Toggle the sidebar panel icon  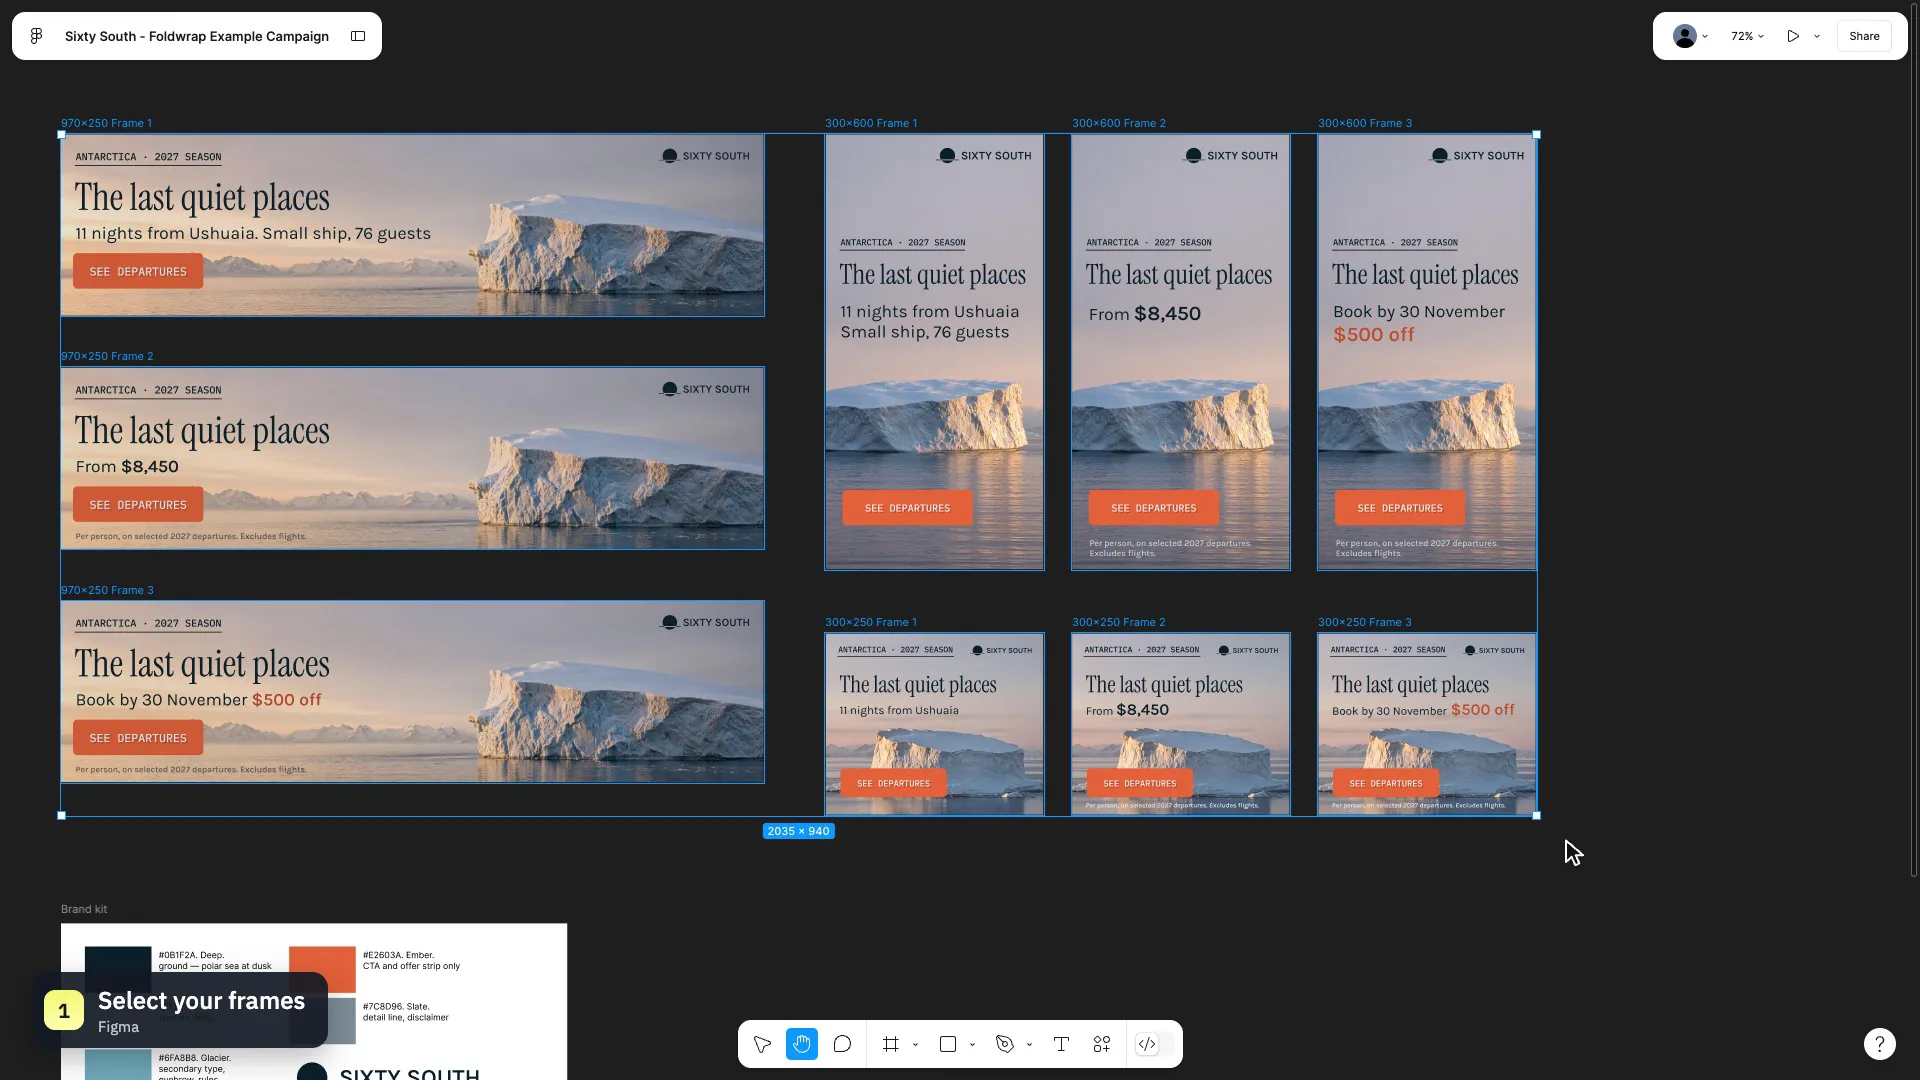click(x=358, y=36)
